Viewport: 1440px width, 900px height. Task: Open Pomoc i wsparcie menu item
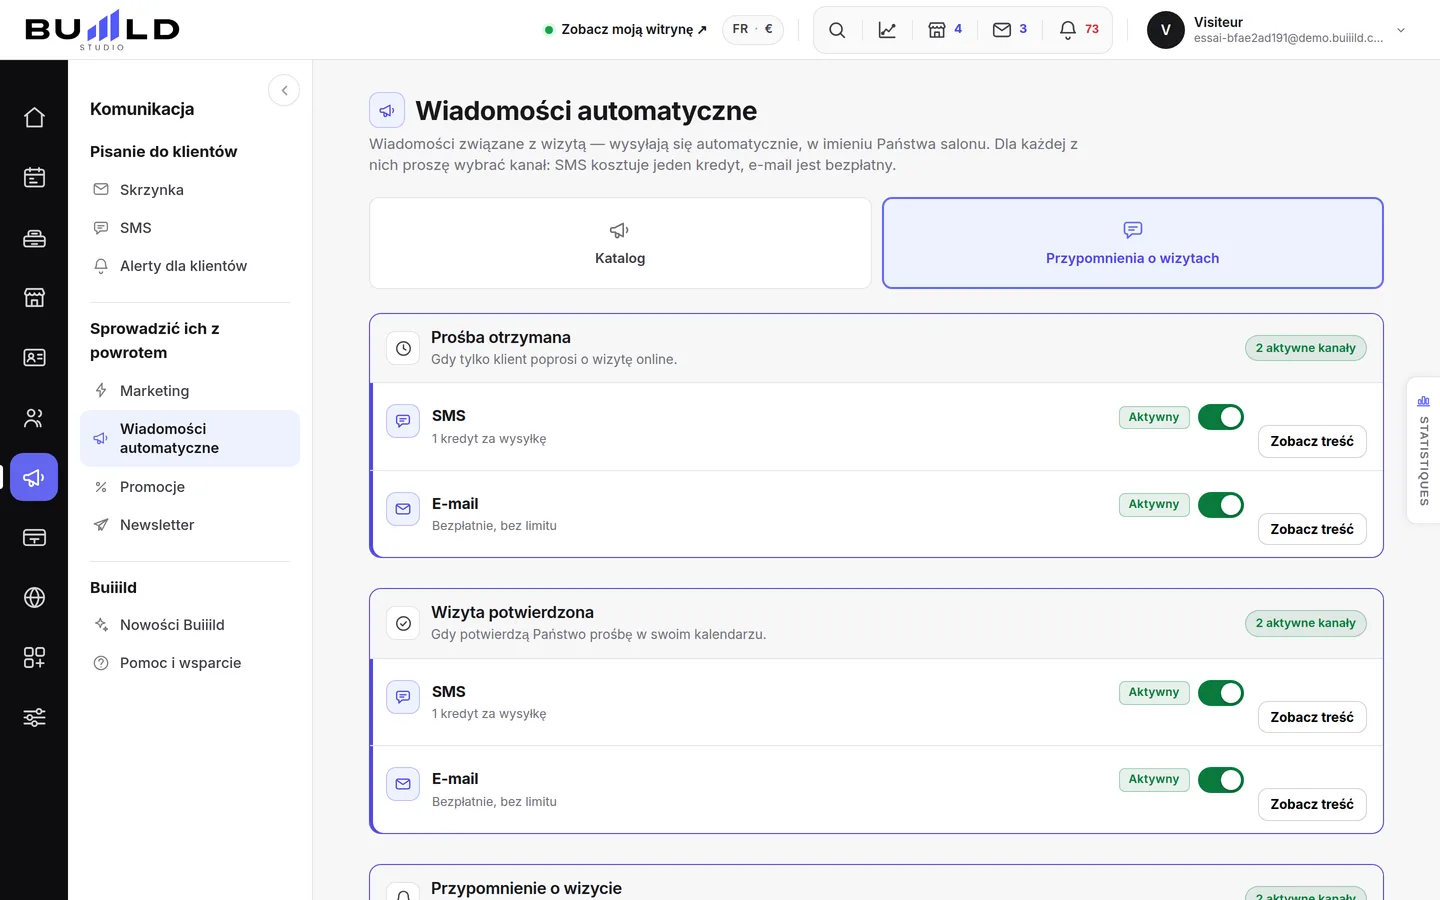tap(190, 663)
